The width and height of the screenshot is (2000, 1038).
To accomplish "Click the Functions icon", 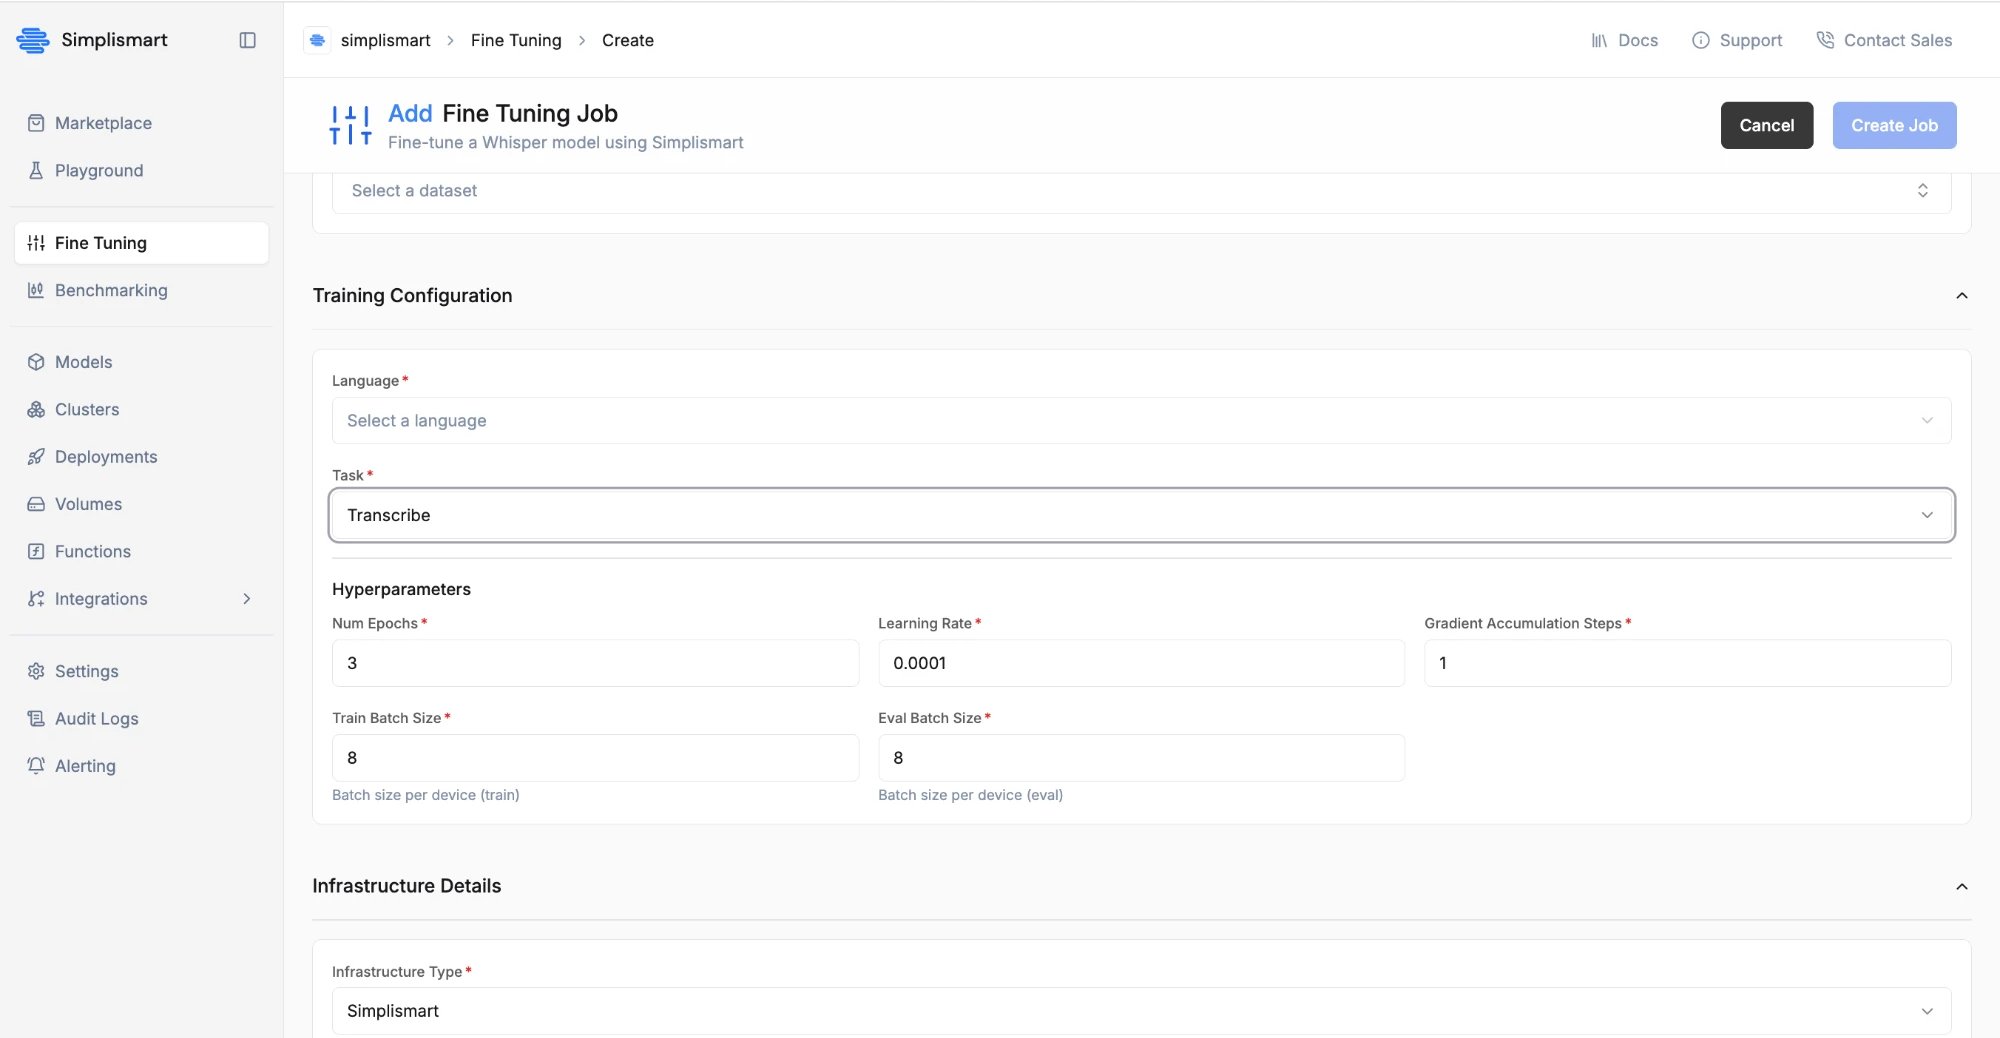I will coord(36,551).
